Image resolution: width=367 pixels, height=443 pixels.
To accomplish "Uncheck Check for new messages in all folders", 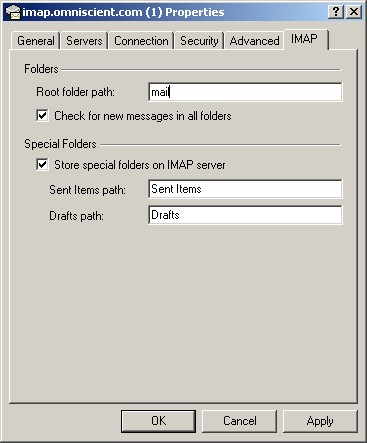I will (x=42, y=116).
